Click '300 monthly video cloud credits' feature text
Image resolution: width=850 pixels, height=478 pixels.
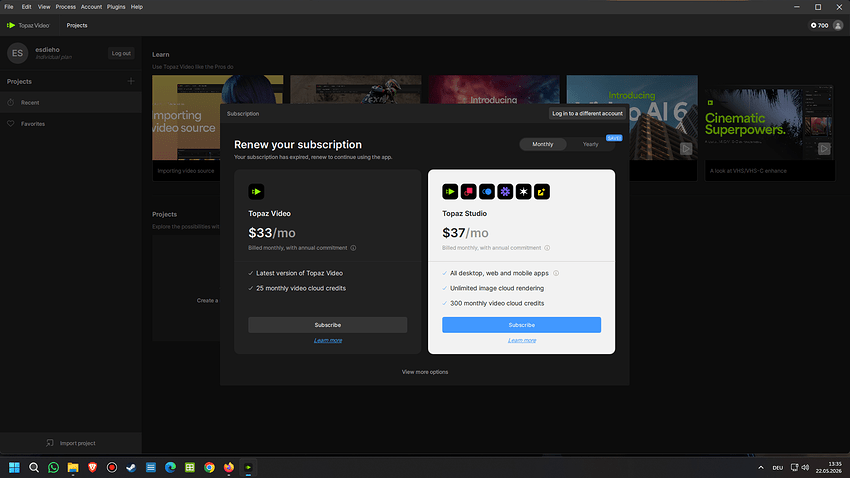tap(497, 303)
